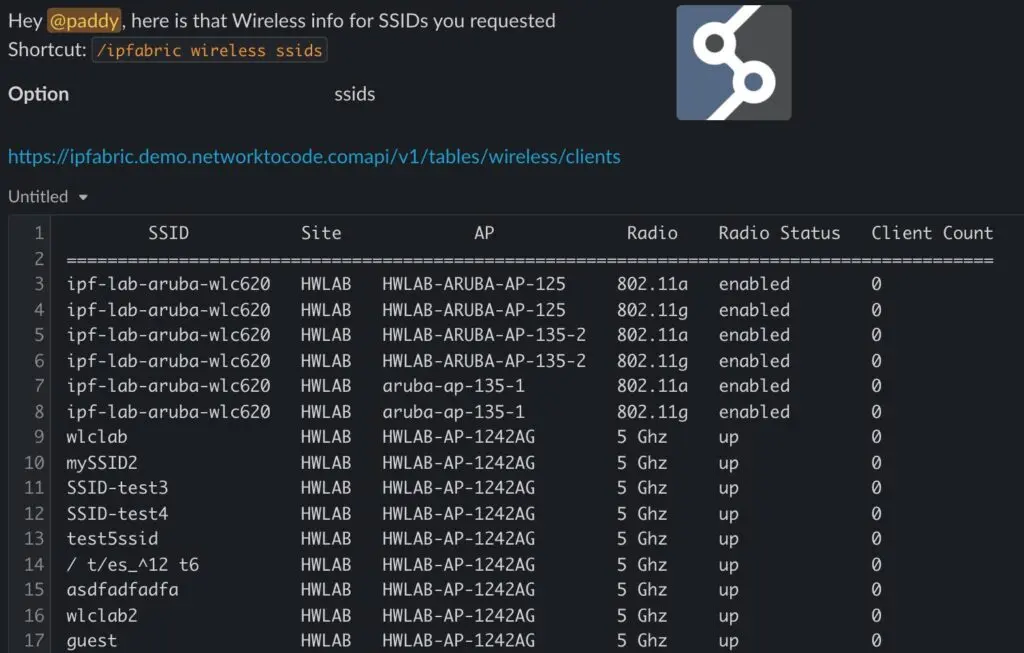Open the IP Fabric logo thumbnail
1024x653 pixels.
[733, 63]
